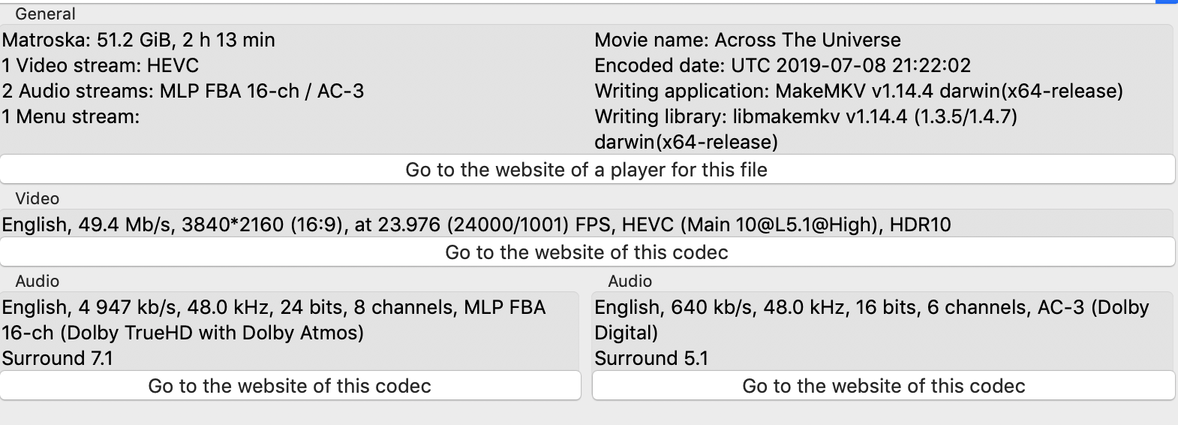Click the '1 Video stream: HEVC' line
This screenshot has height=425, width=1178.
[x=101, y=66]
